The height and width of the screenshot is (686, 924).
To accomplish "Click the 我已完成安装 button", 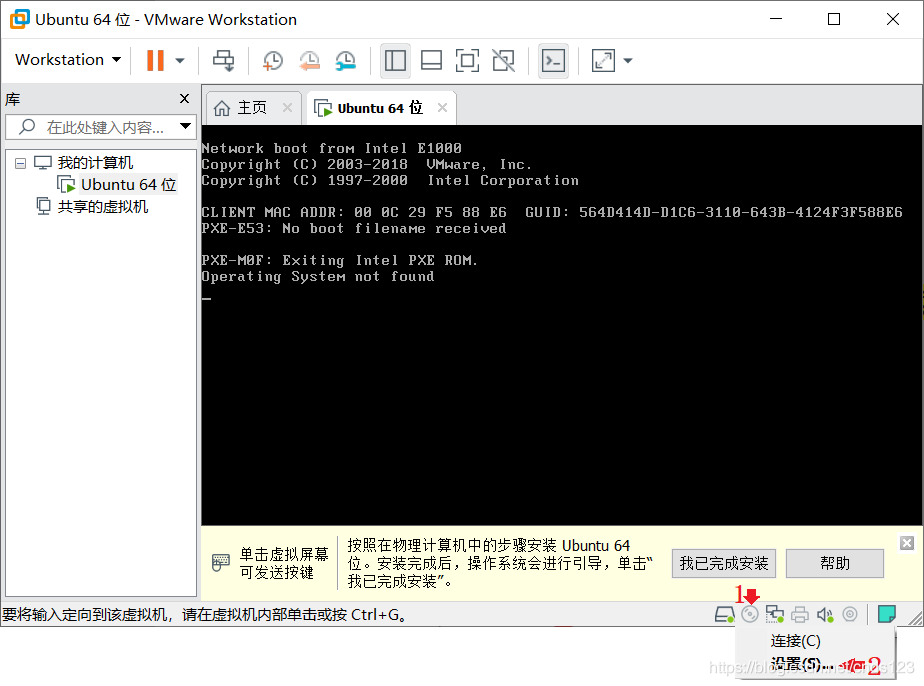I will [724, 563].
